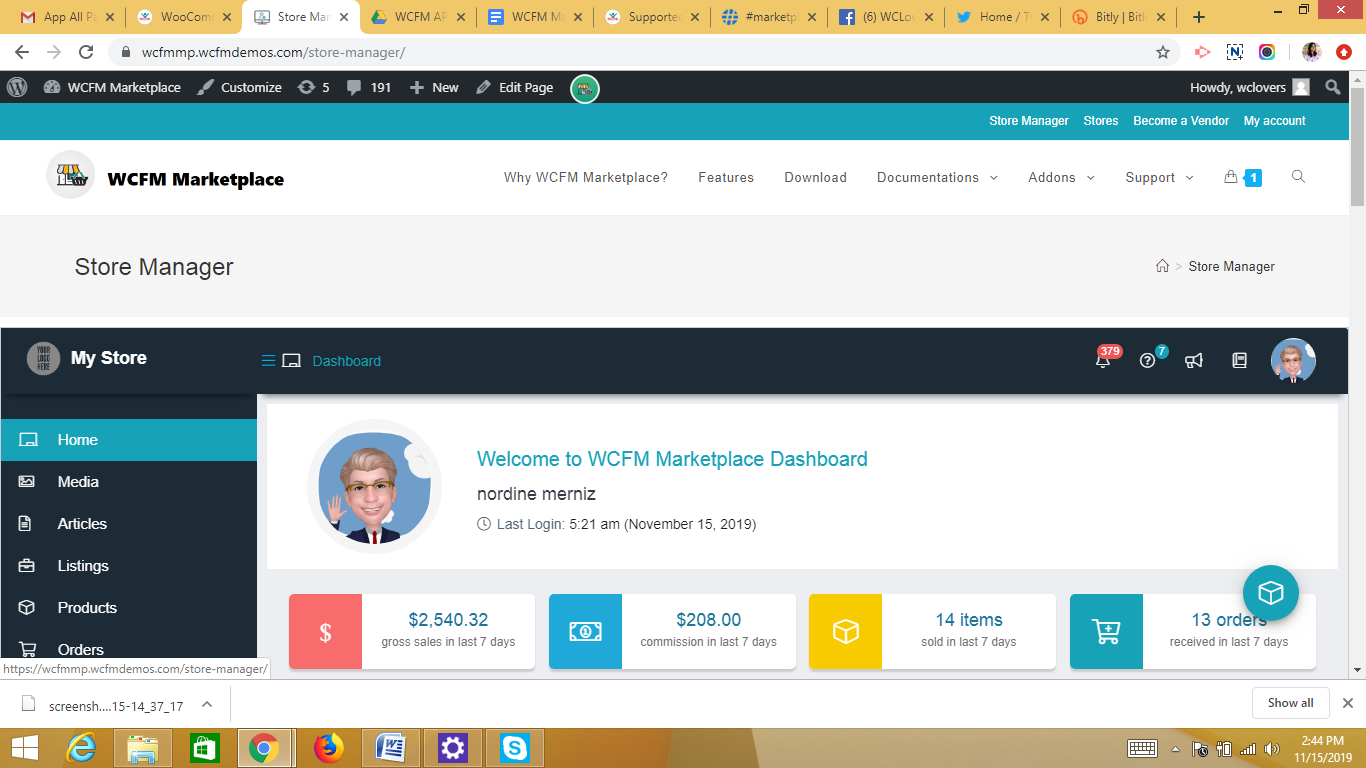
Task: Open the New menu in admin bar
Action: pyautogui.click(x=434, y=87)
